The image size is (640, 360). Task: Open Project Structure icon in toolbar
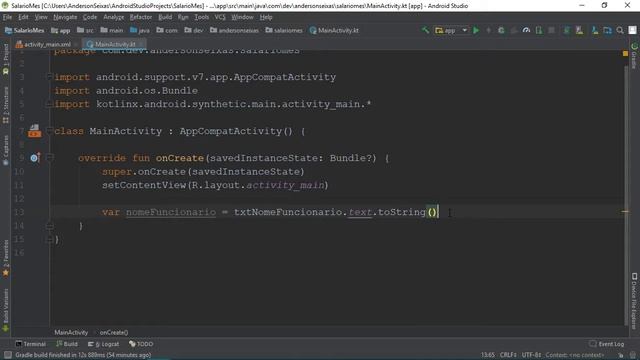(x=607, y=30)
